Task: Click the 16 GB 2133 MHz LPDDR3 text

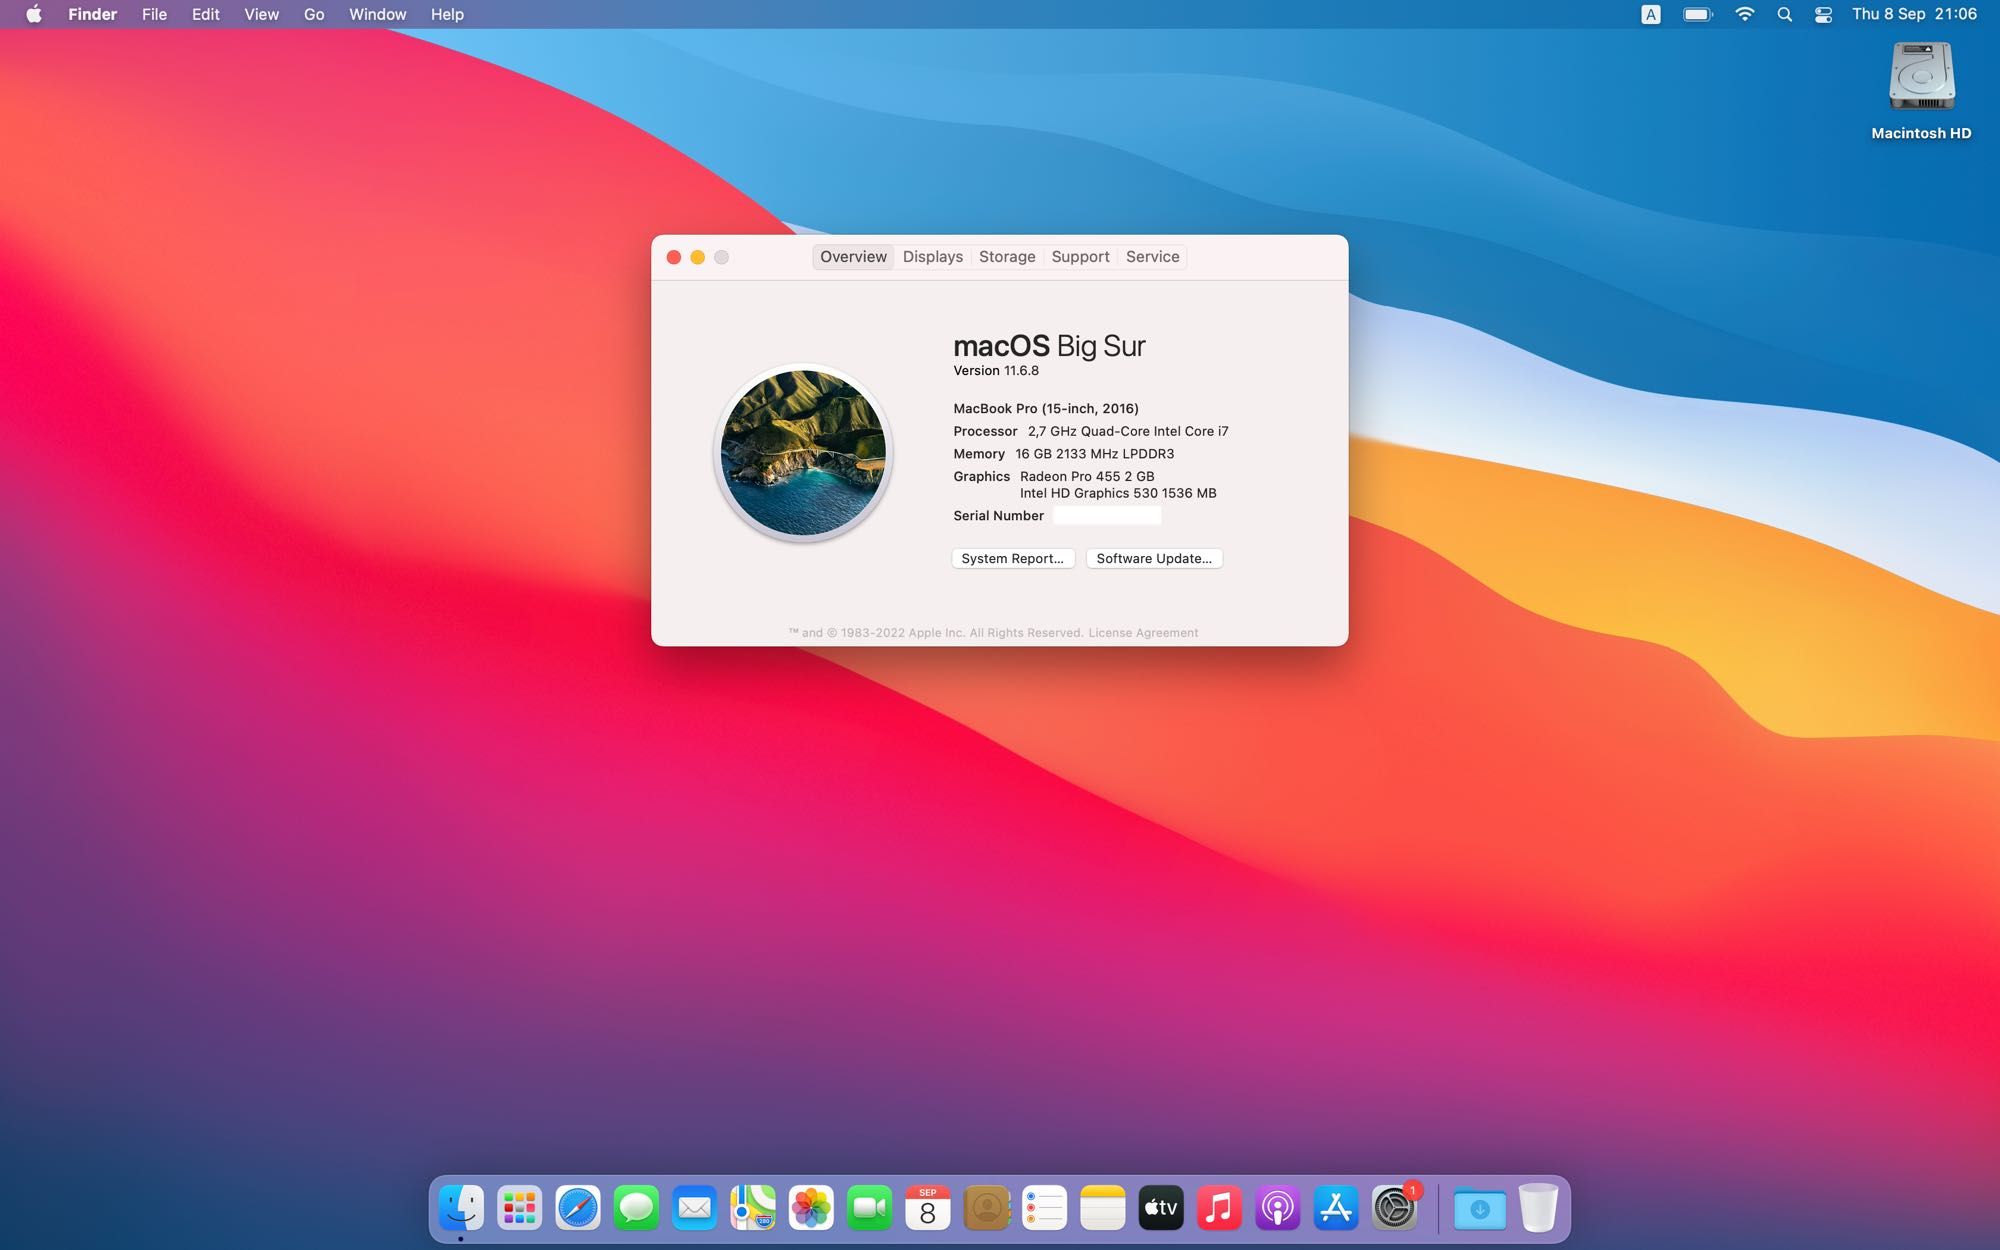Action: 1095,454
